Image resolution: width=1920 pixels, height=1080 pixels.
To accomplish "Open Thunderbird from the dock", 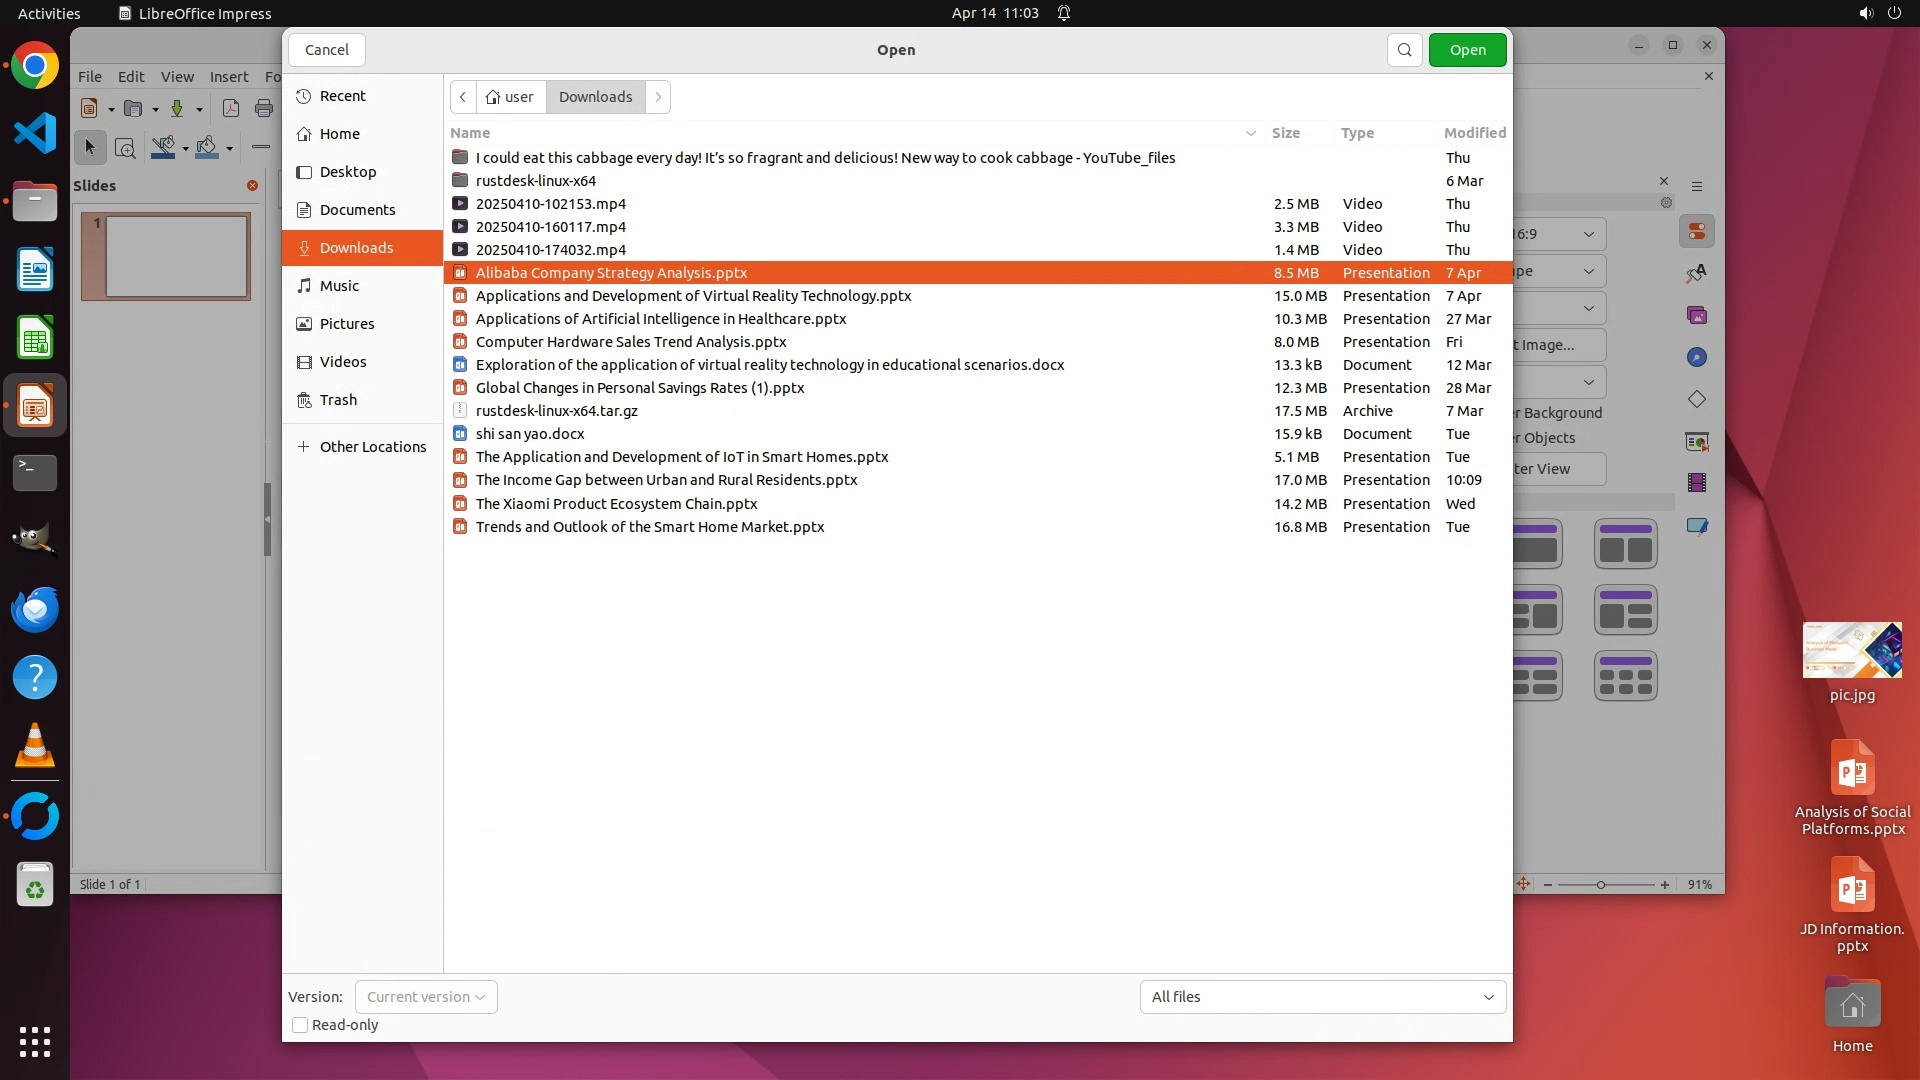I will coord(35,609).
